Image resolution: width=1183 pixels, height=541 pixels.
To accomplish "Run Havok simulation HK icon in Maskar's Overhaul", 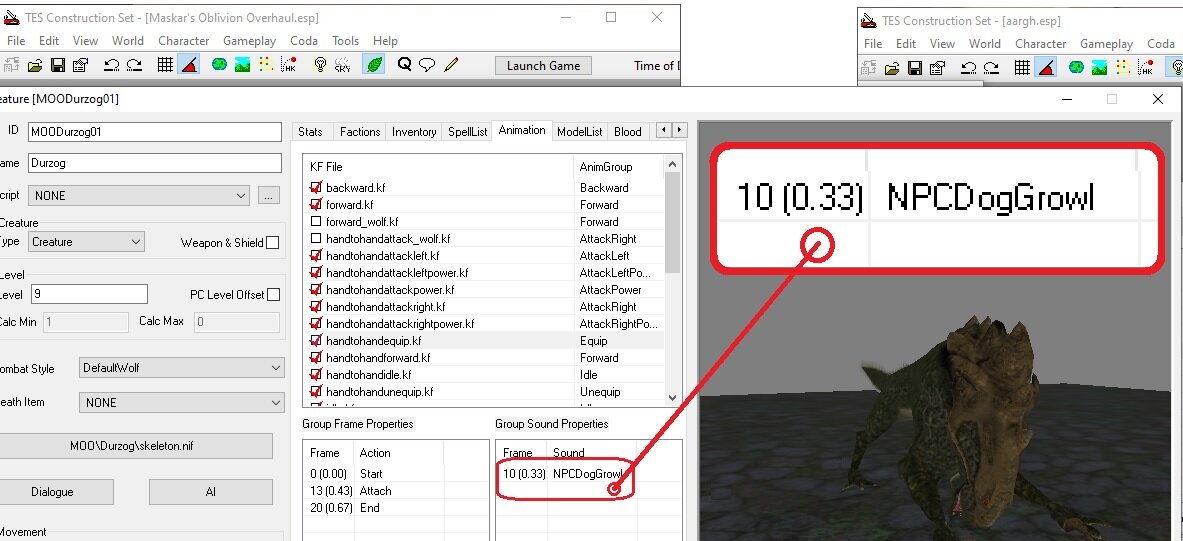I will [x=288, y=66].
